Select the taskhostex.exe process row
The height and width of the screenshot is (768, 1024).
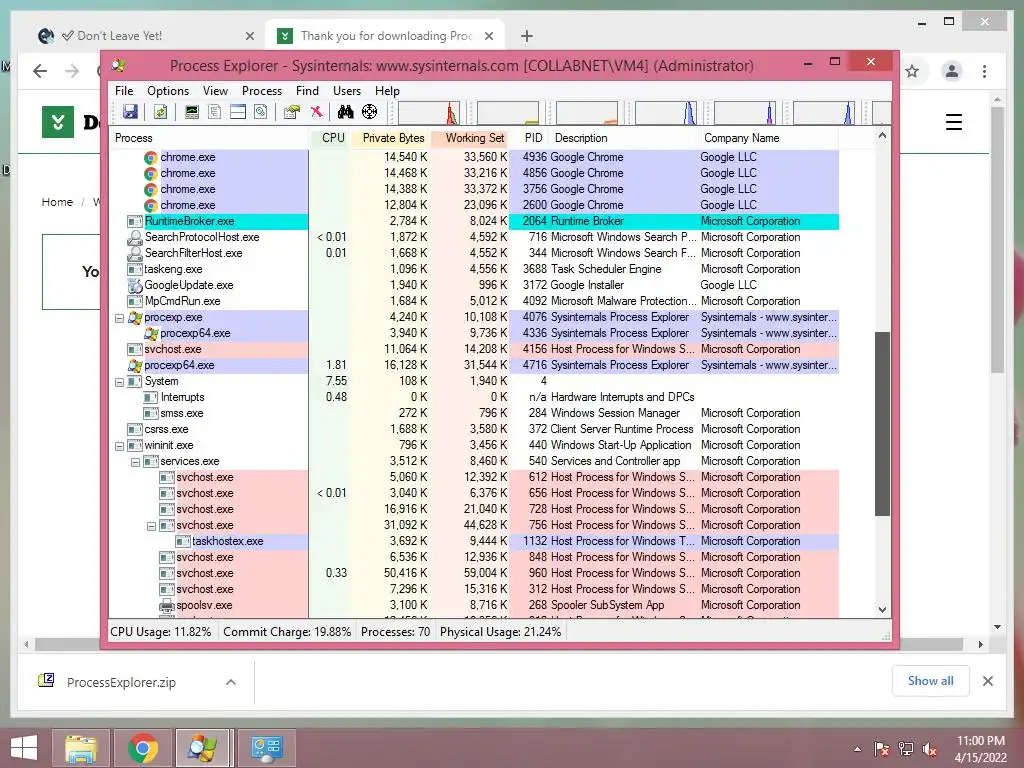475,541
